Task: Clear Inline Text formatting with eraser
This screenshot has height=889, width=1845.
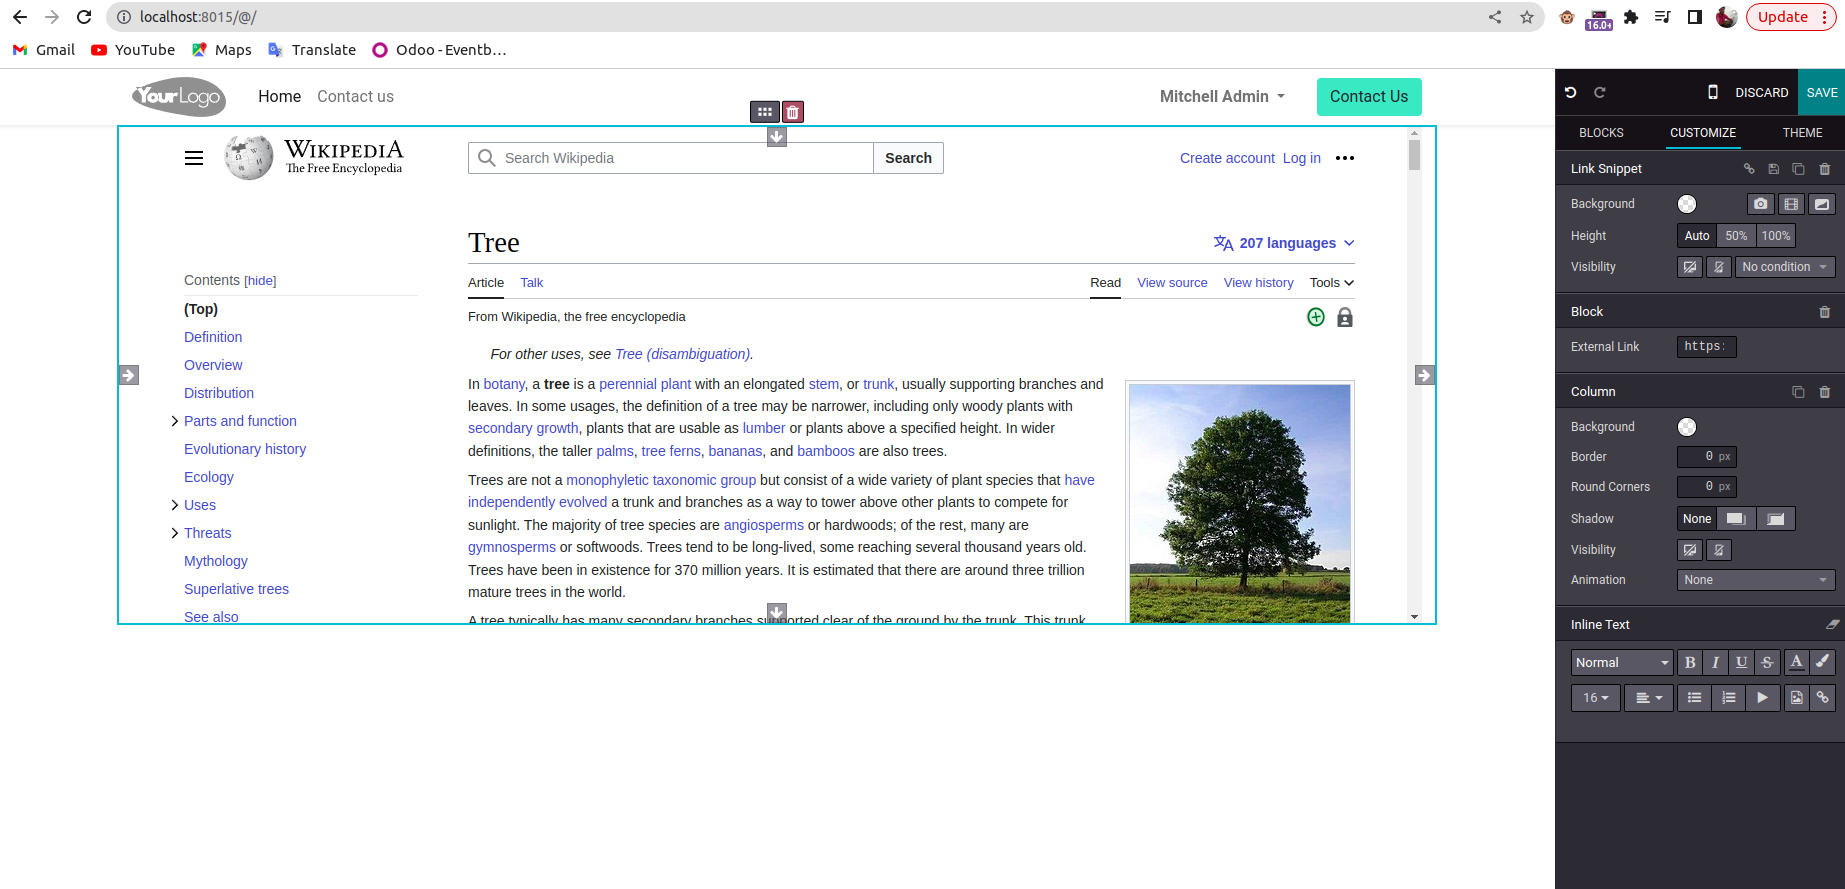Action: tap(1832, 625)
